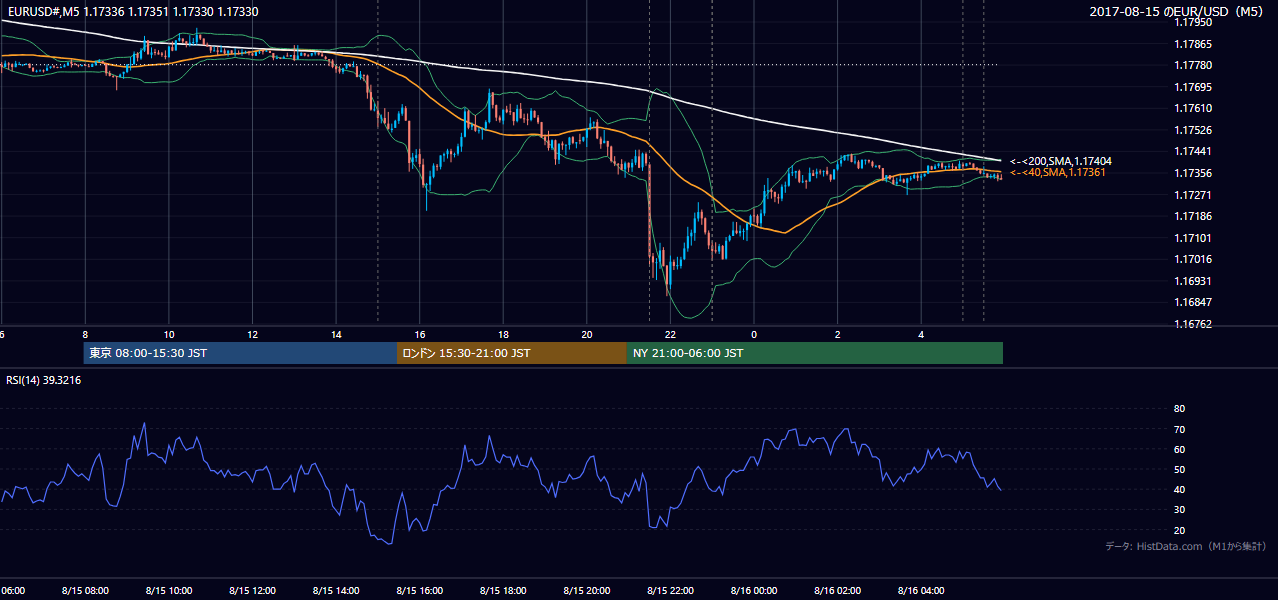The height and width of the screenshot is (600, 1278).
Task: Click the 2017-08-15 EUR/USD (M5) heading
Action: pyautogui.click(x=1177, y=12)
